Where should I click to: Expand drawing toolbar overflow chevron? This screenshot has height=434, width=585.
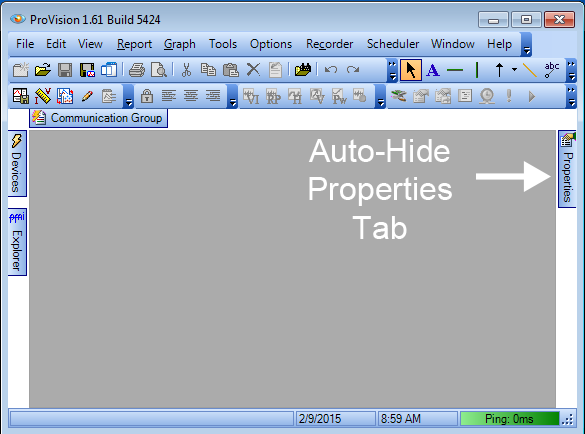571,70
